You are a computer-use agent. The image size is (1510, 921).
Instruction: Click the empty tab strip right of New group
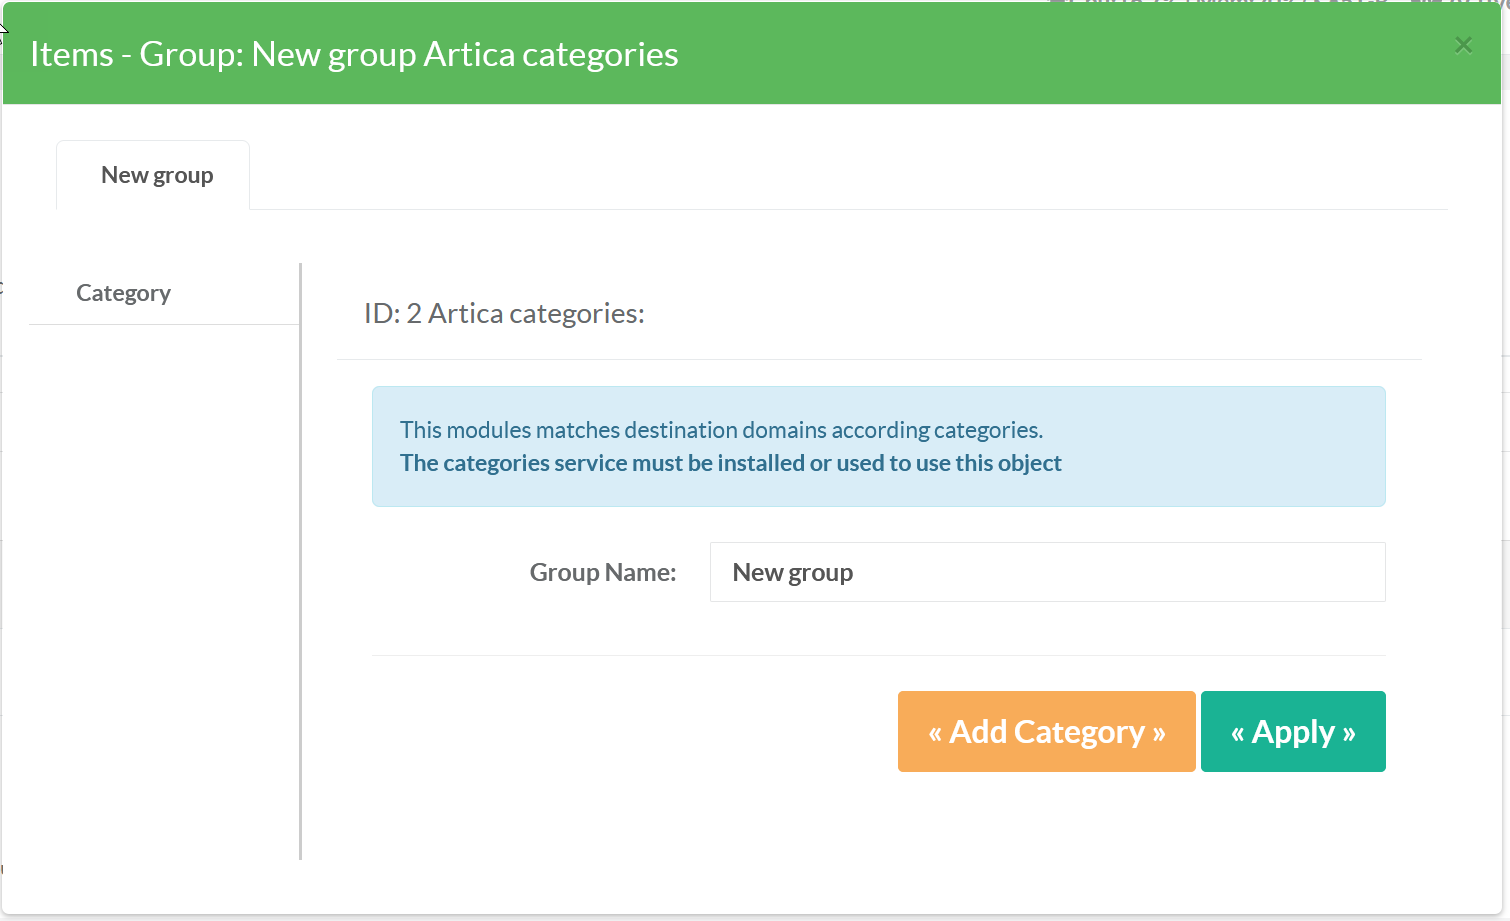point(800,176)
